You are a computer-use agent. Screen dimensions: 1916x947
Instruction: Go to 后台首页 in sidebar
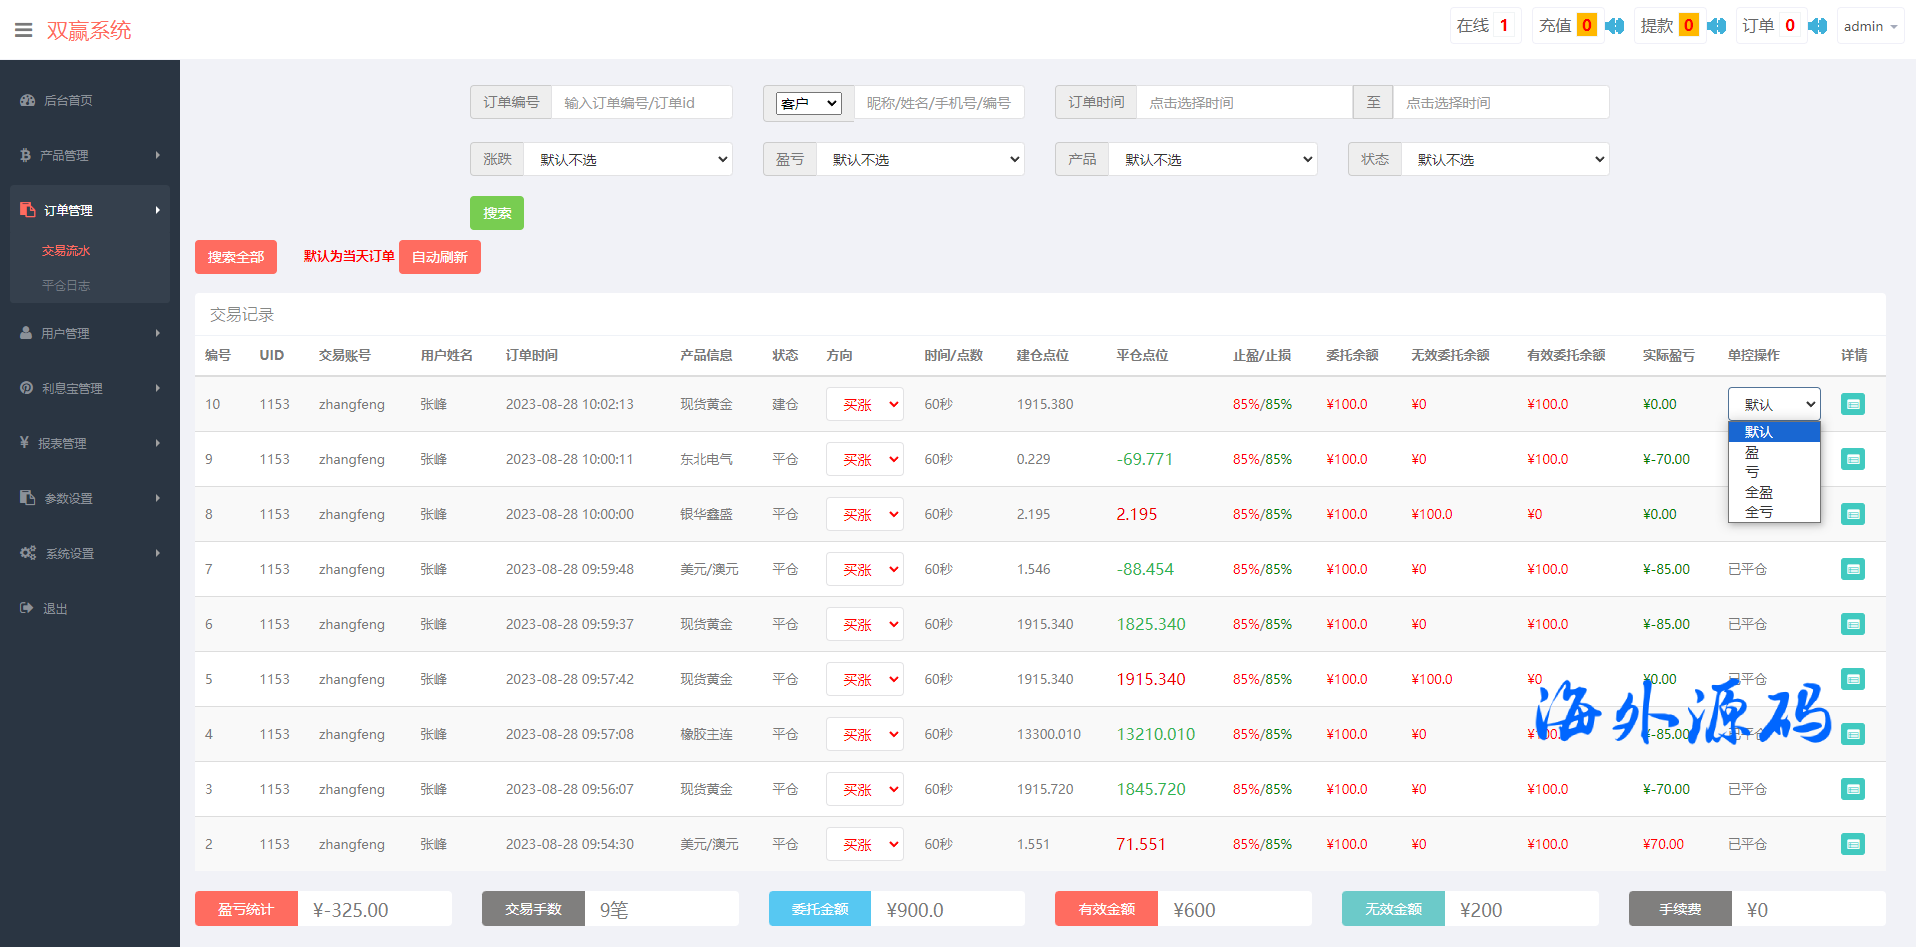(x=68, y=100)
